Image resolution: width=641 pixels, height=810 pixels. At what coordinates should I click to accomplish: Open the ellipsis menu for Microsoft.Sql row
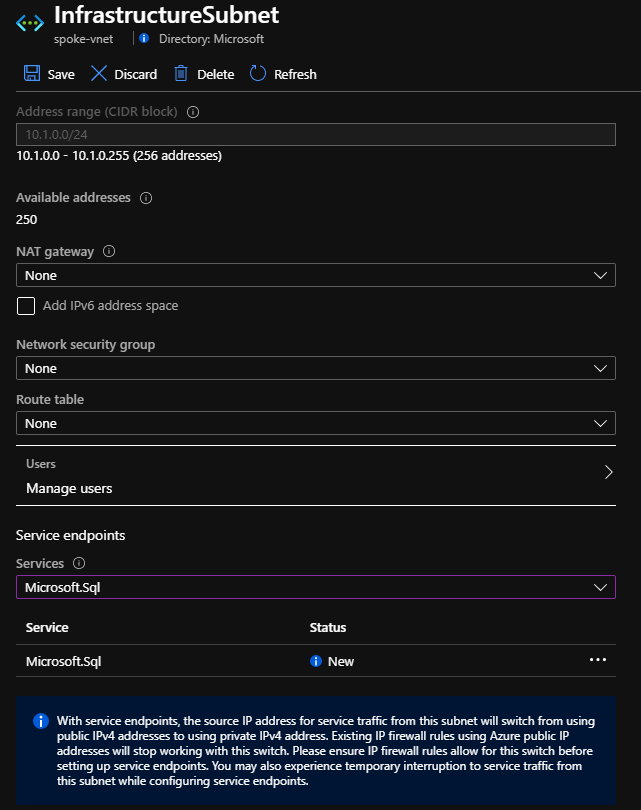(598, 660)
